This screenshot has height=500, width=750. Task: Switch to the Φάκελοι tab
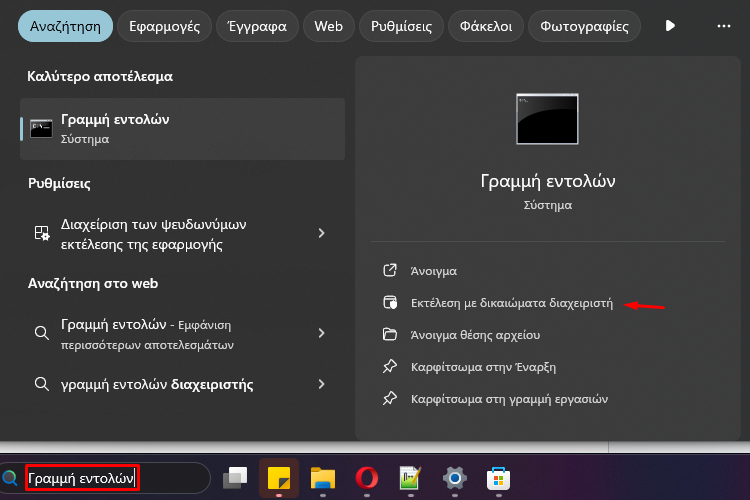tap(486, 26)
